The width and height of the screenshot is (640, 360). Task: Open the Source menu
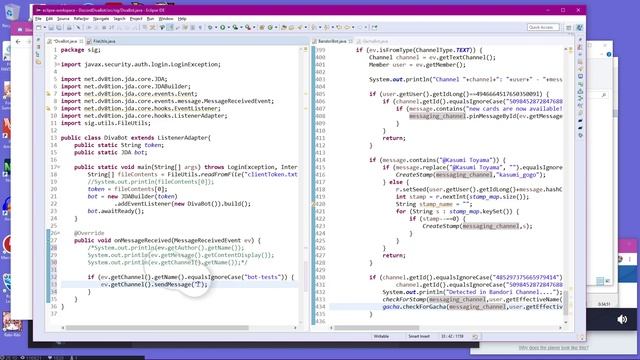click(x=63, y=19)
